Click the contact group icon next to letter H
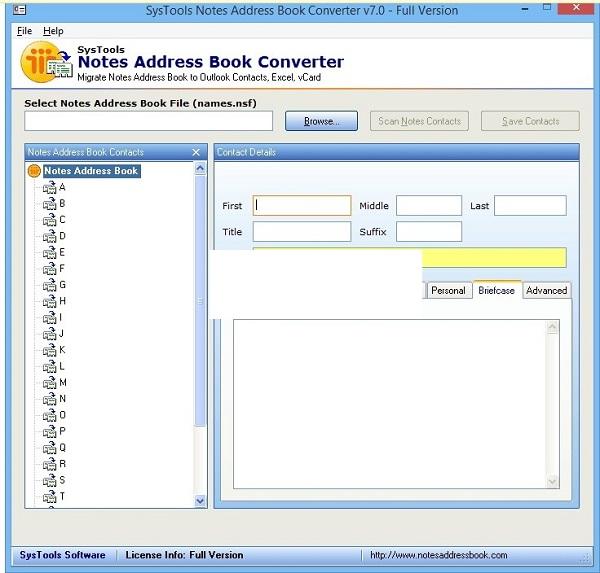600x573 pixels. pyautogui.click(x=49, y=302)
